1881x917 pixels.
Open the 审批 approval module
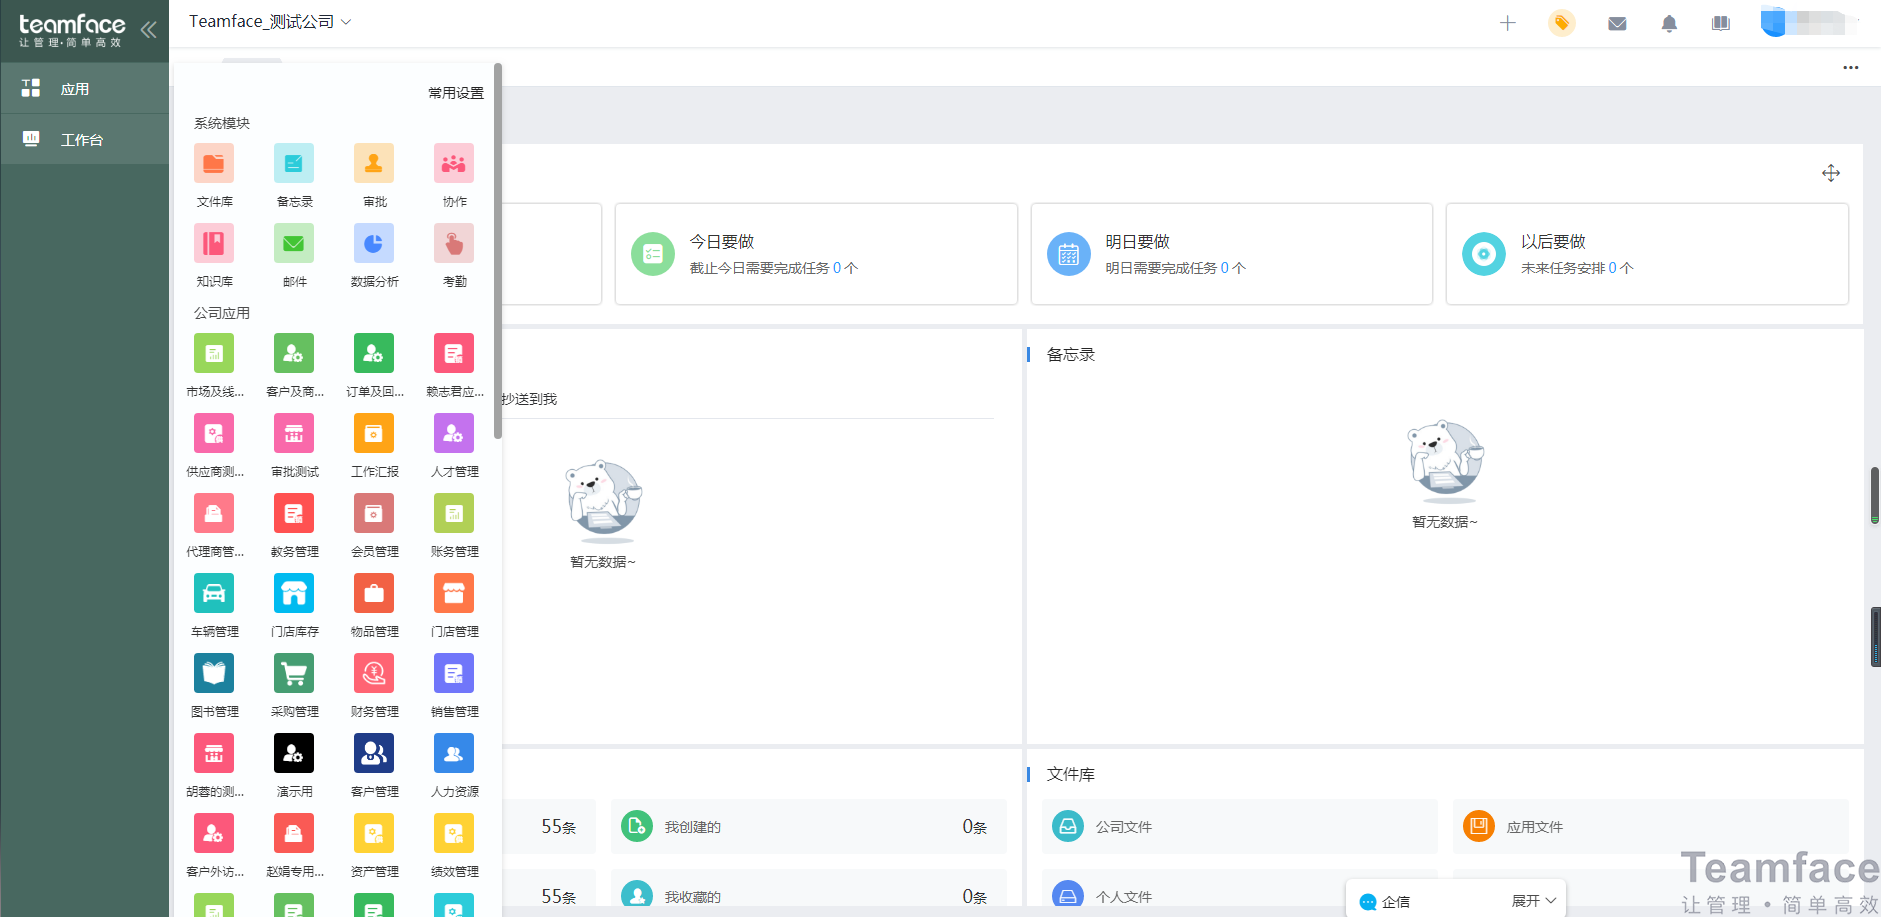(x=374, y=164)
